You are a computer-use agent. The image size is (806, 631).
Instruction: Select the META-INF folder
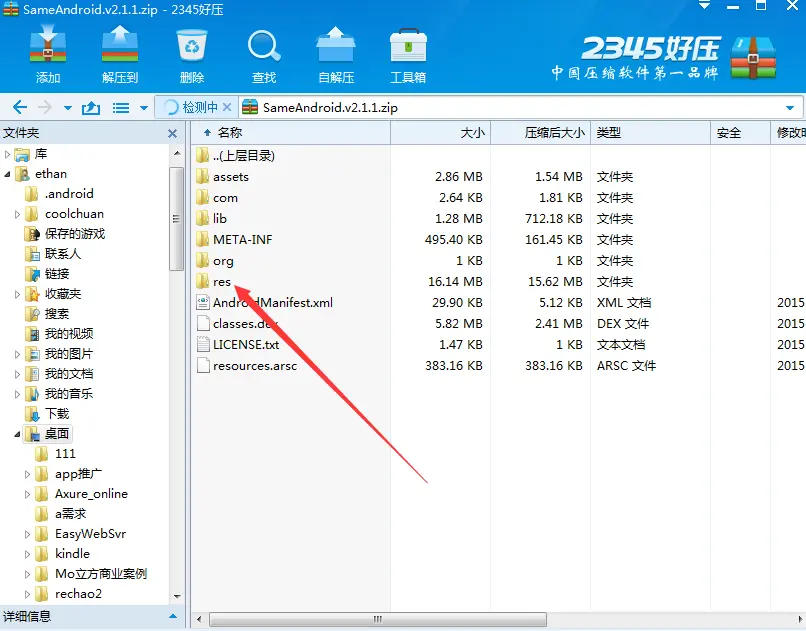(234, 240)
